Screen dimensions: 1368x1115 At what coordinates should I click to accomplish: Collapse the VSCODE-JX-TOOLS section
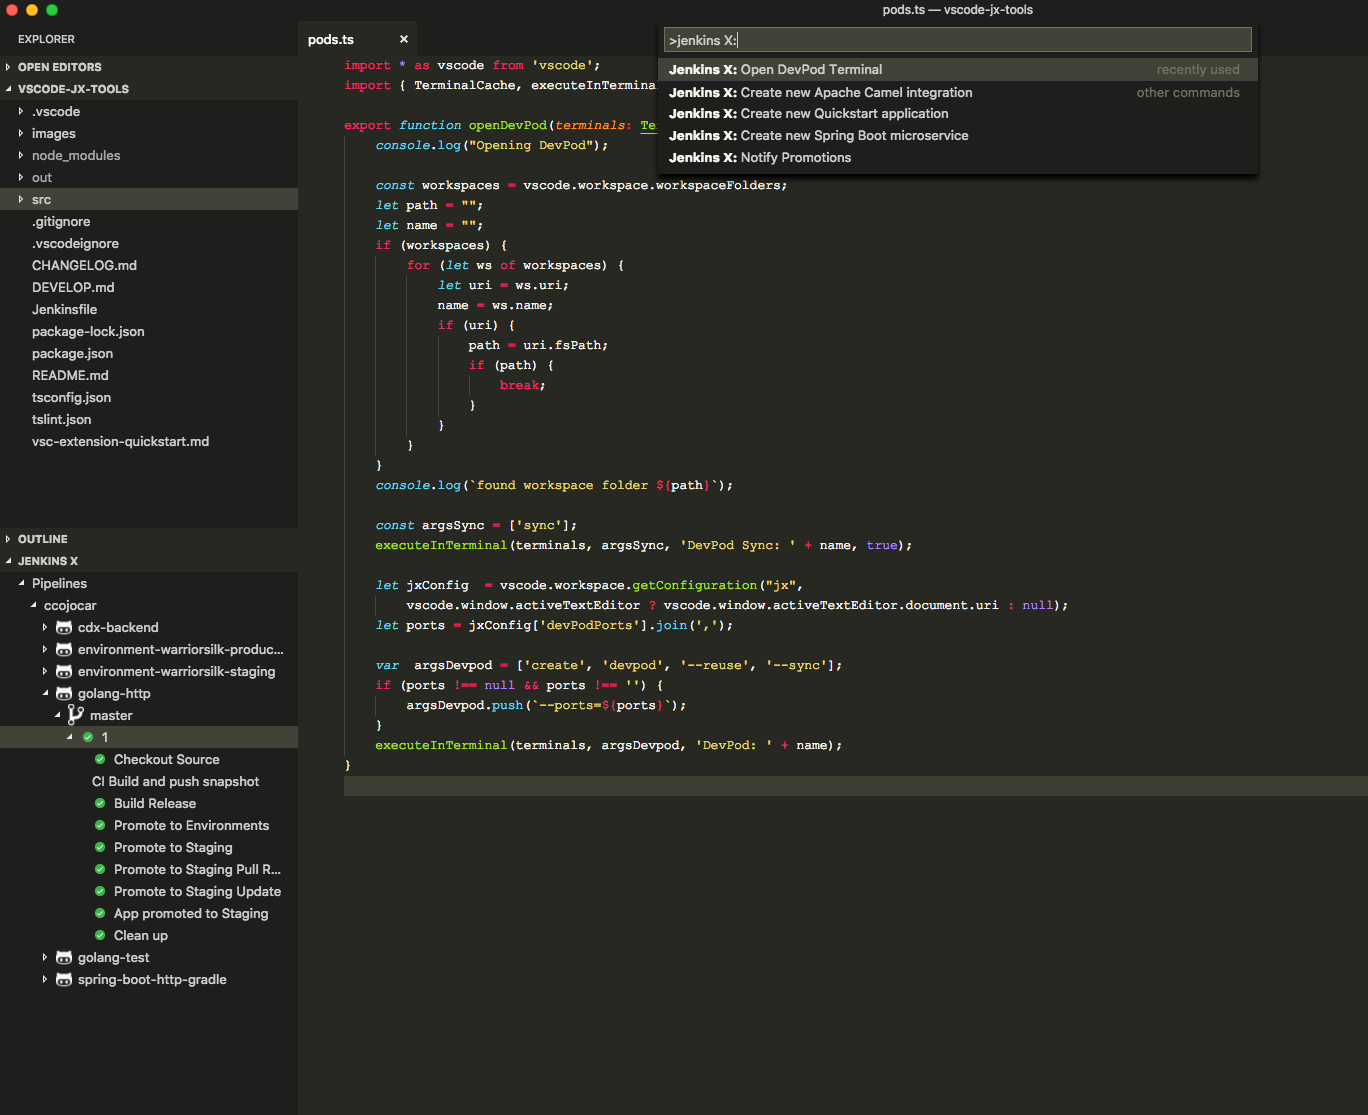click(x=8, y=89)
